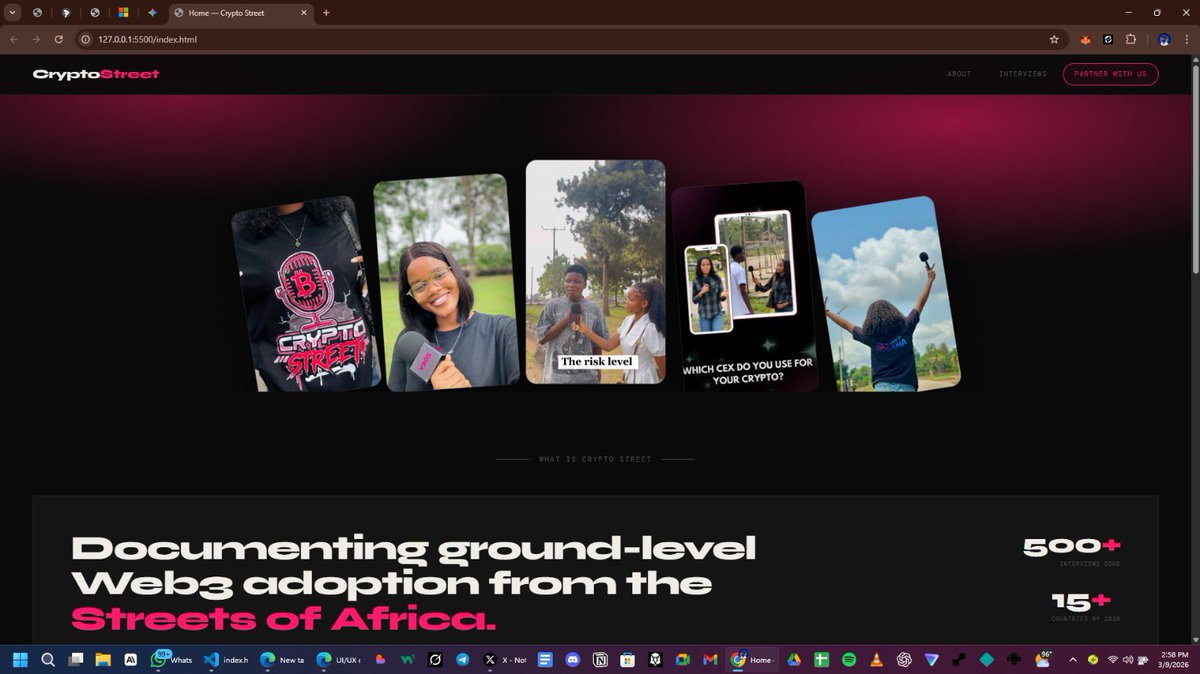Click the "WHAT IS CRYPTO STREET" label
Screen dimensions: 1200x674
click(x=595, y=459)
